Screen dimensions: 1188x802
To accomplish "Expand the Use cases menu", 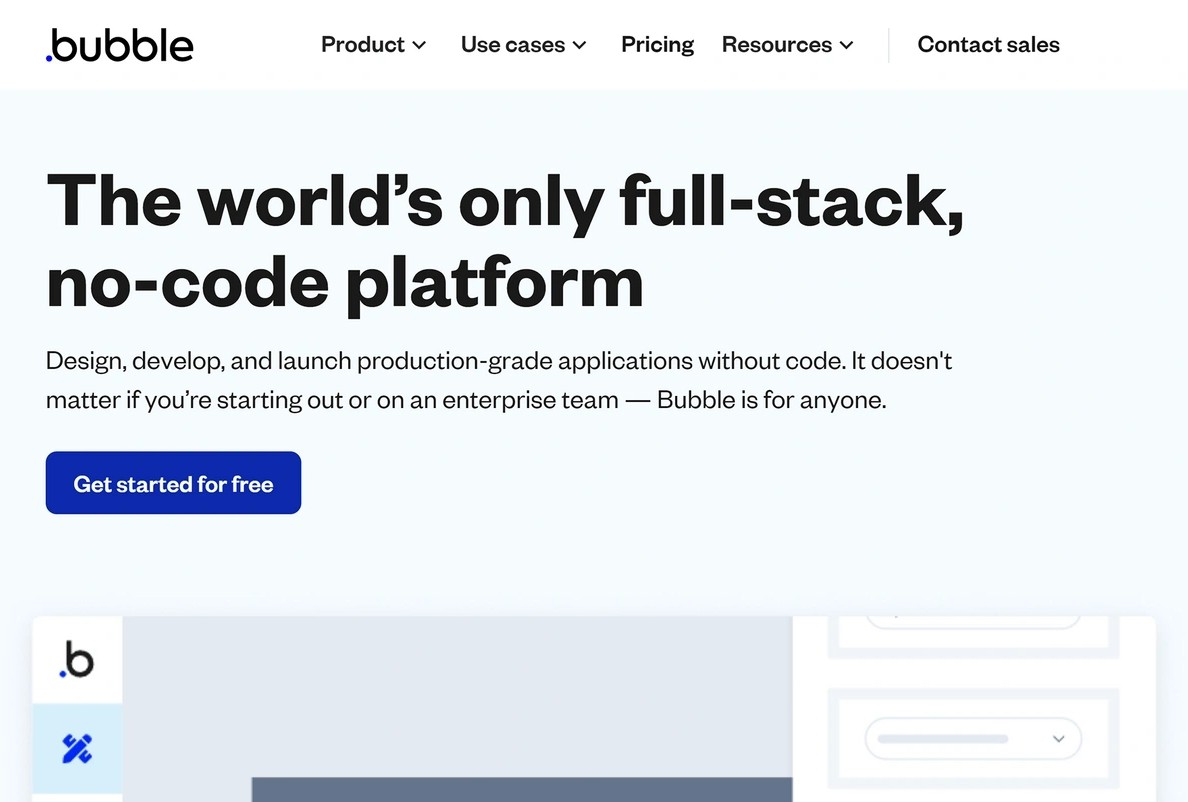I will click(x=524, y=45).
